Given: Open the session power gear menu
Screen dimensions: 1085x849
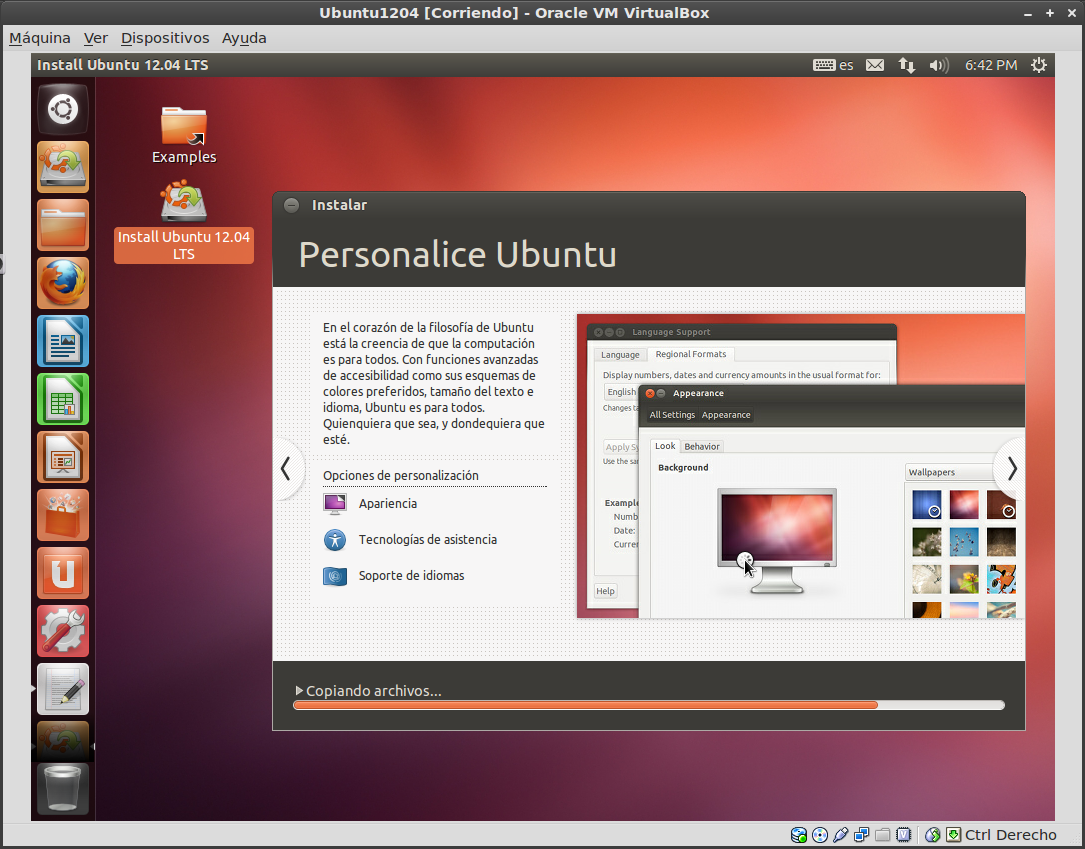Looking at the screenshot, I should (1039, 65).
